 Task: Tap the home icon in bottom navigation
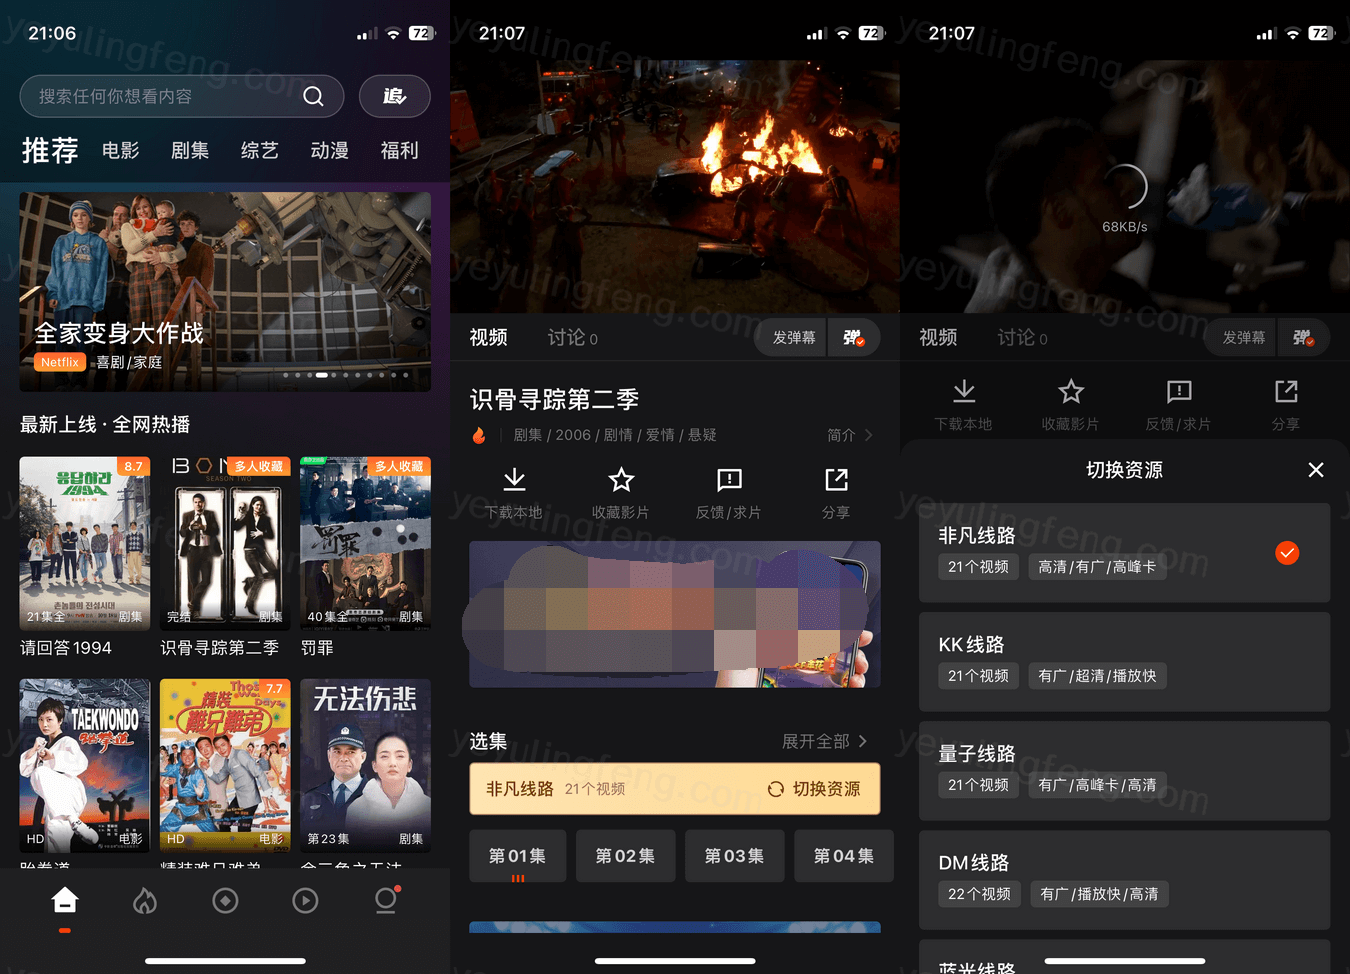click(65, 901)
